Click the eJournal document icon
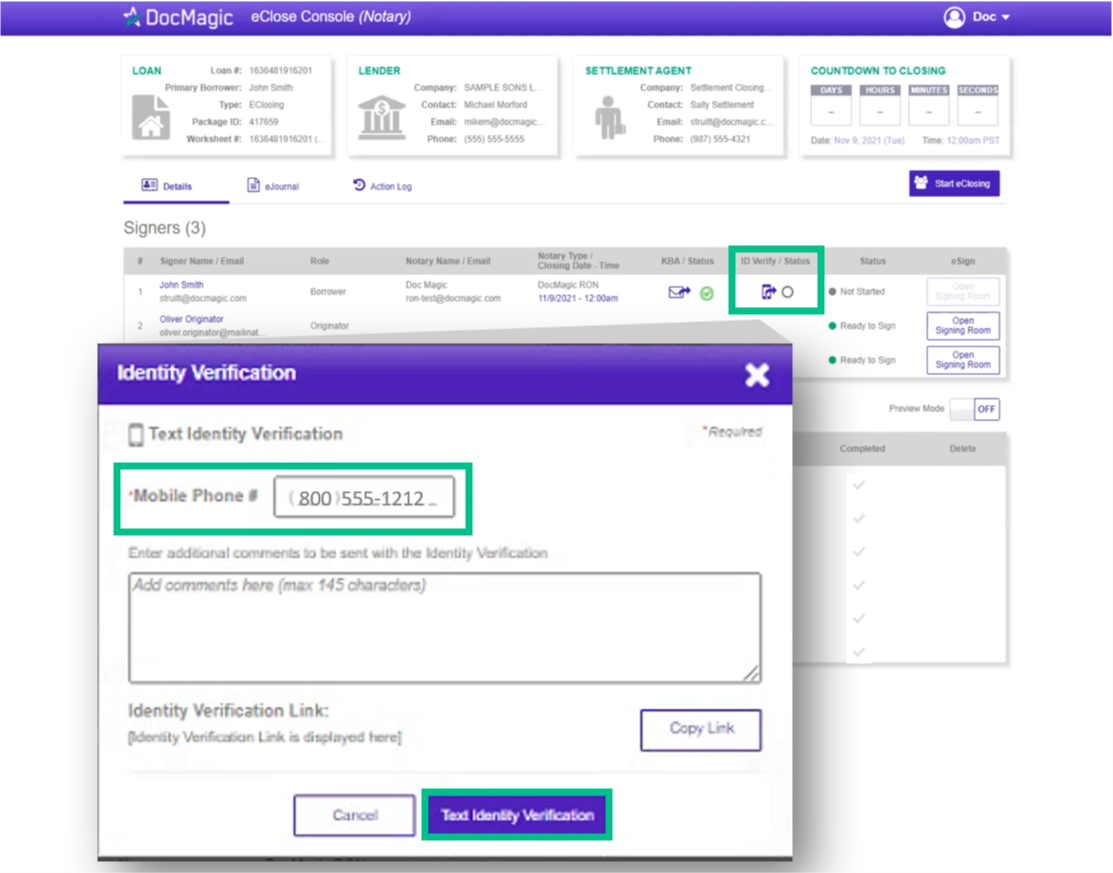1113x873 pixels. (x=253, y=185)
